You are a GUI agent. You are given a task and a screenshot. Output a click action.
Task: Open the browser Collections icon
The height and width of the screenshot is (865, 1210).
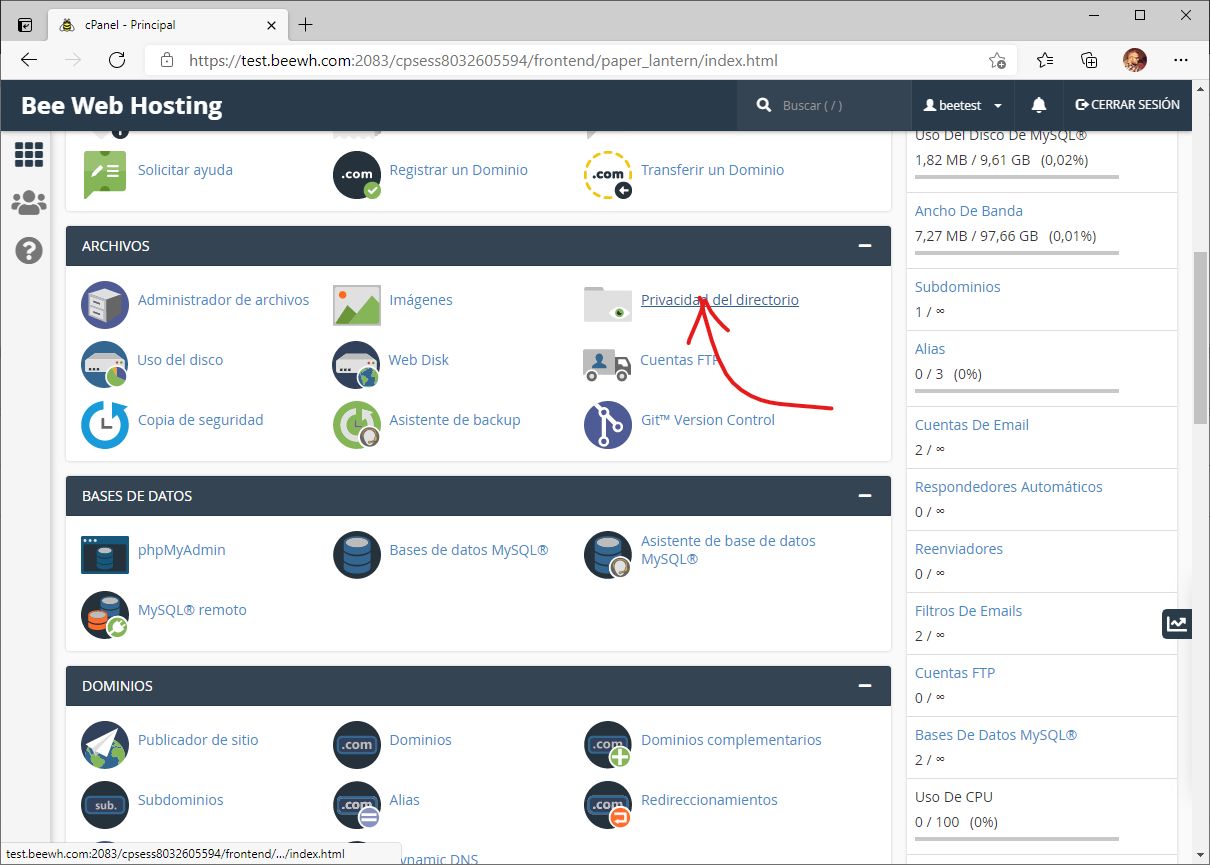[1090, 60]
